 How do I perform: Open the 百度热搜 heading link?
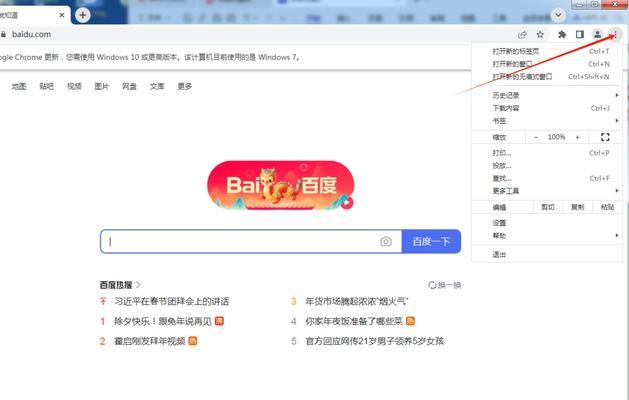(120, 285)
